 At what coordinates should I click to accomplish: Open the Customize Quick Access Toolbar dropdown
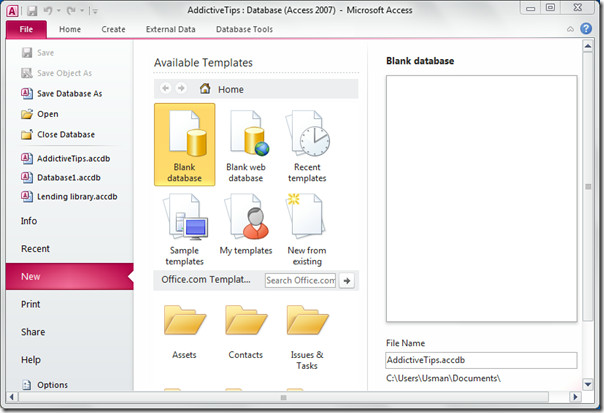click(95, 12)
